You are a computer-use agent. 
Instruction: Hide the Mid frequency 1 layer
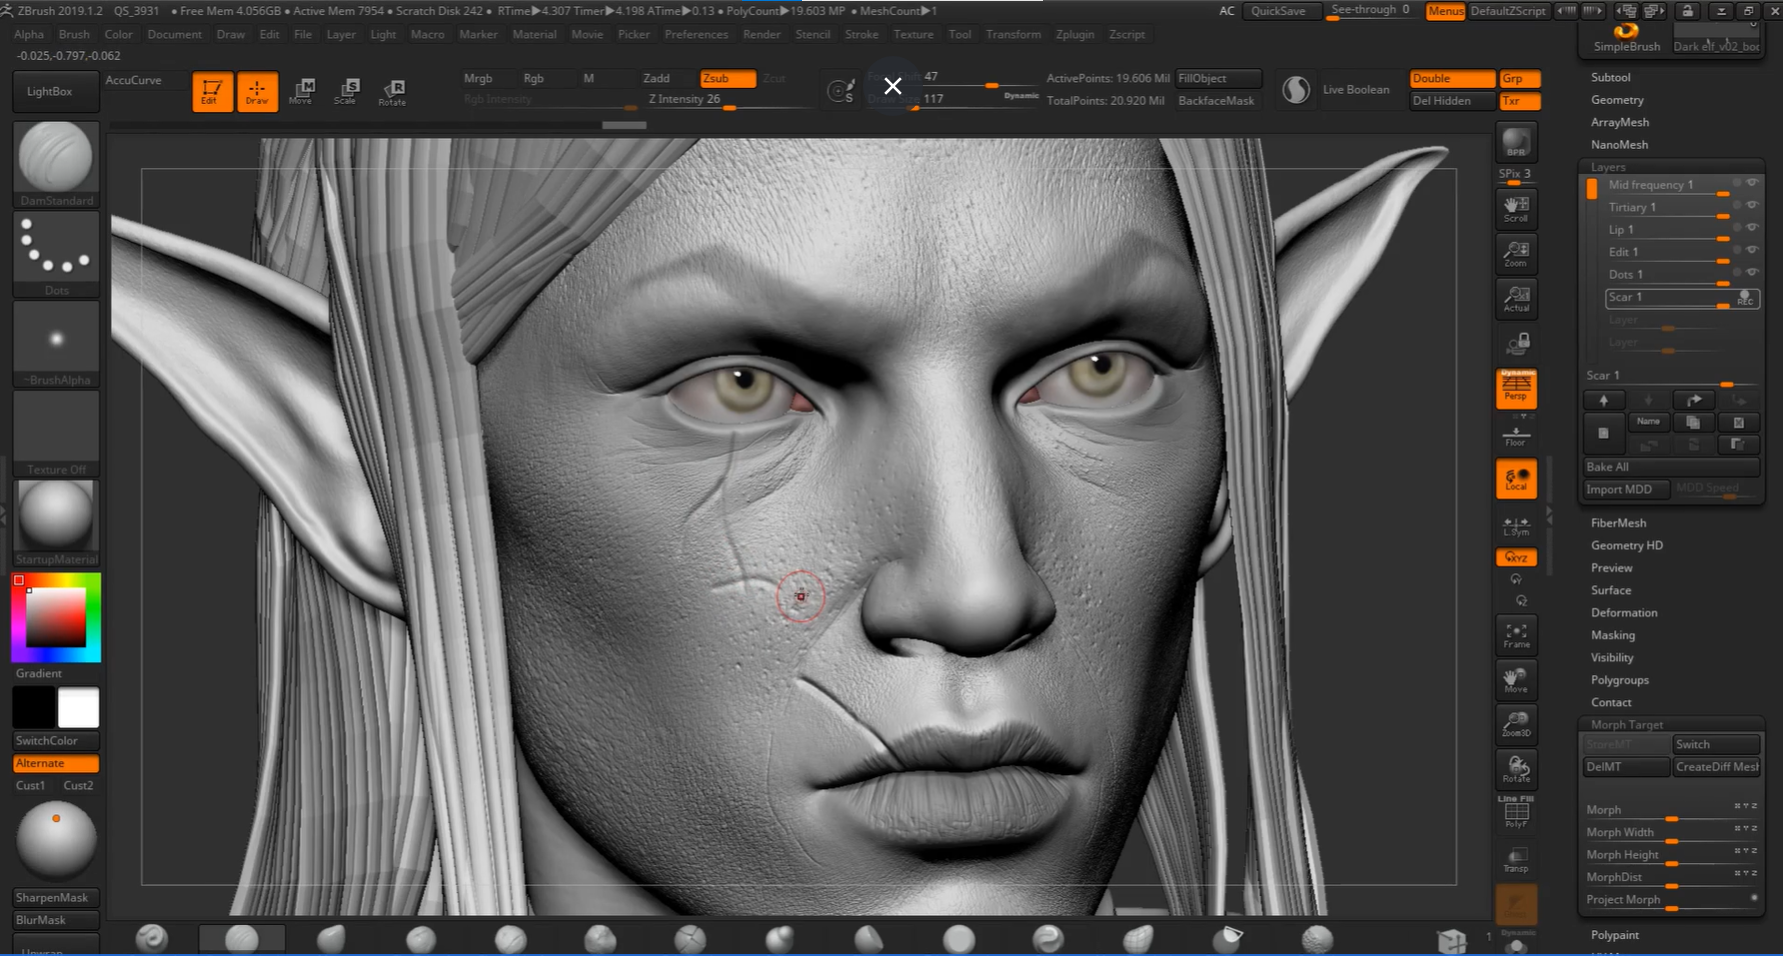point(1752,183)
